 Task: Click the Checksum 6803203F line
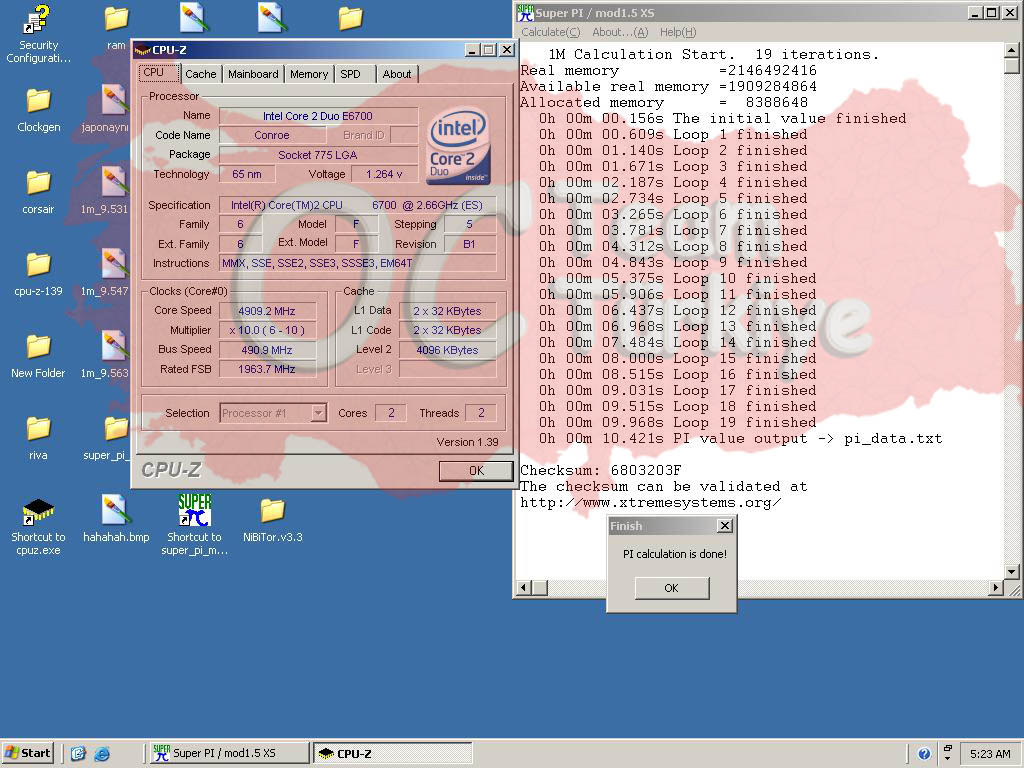[x=601, y=470]
